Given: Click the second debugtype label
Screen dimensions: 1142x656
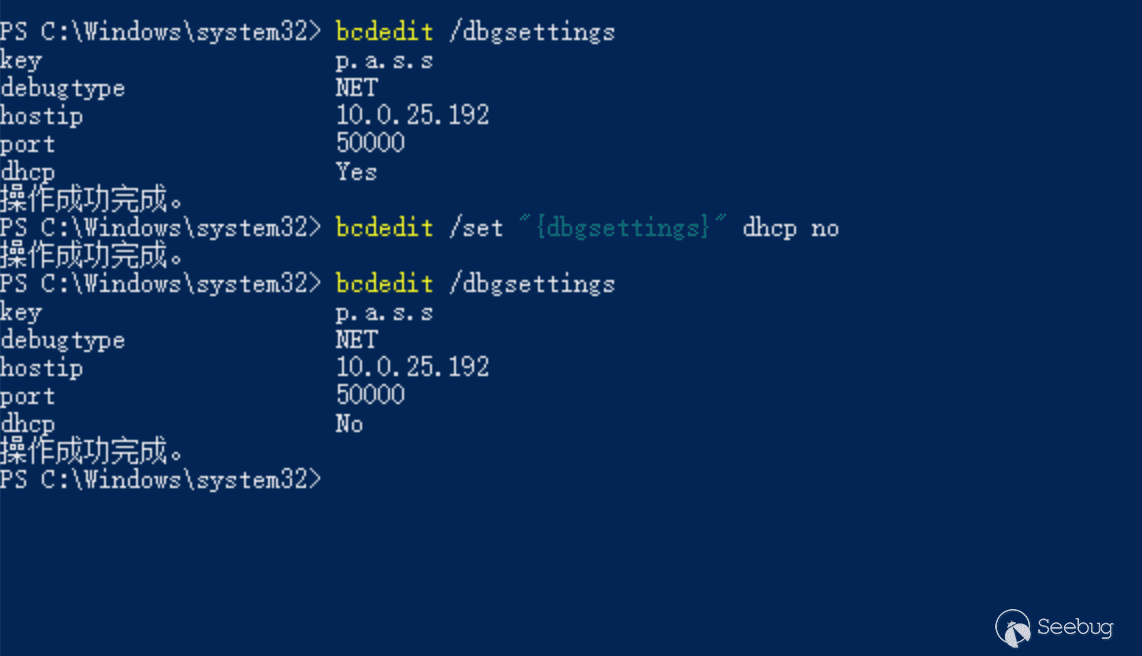Looking at the screenshot, I should (63, 341).
